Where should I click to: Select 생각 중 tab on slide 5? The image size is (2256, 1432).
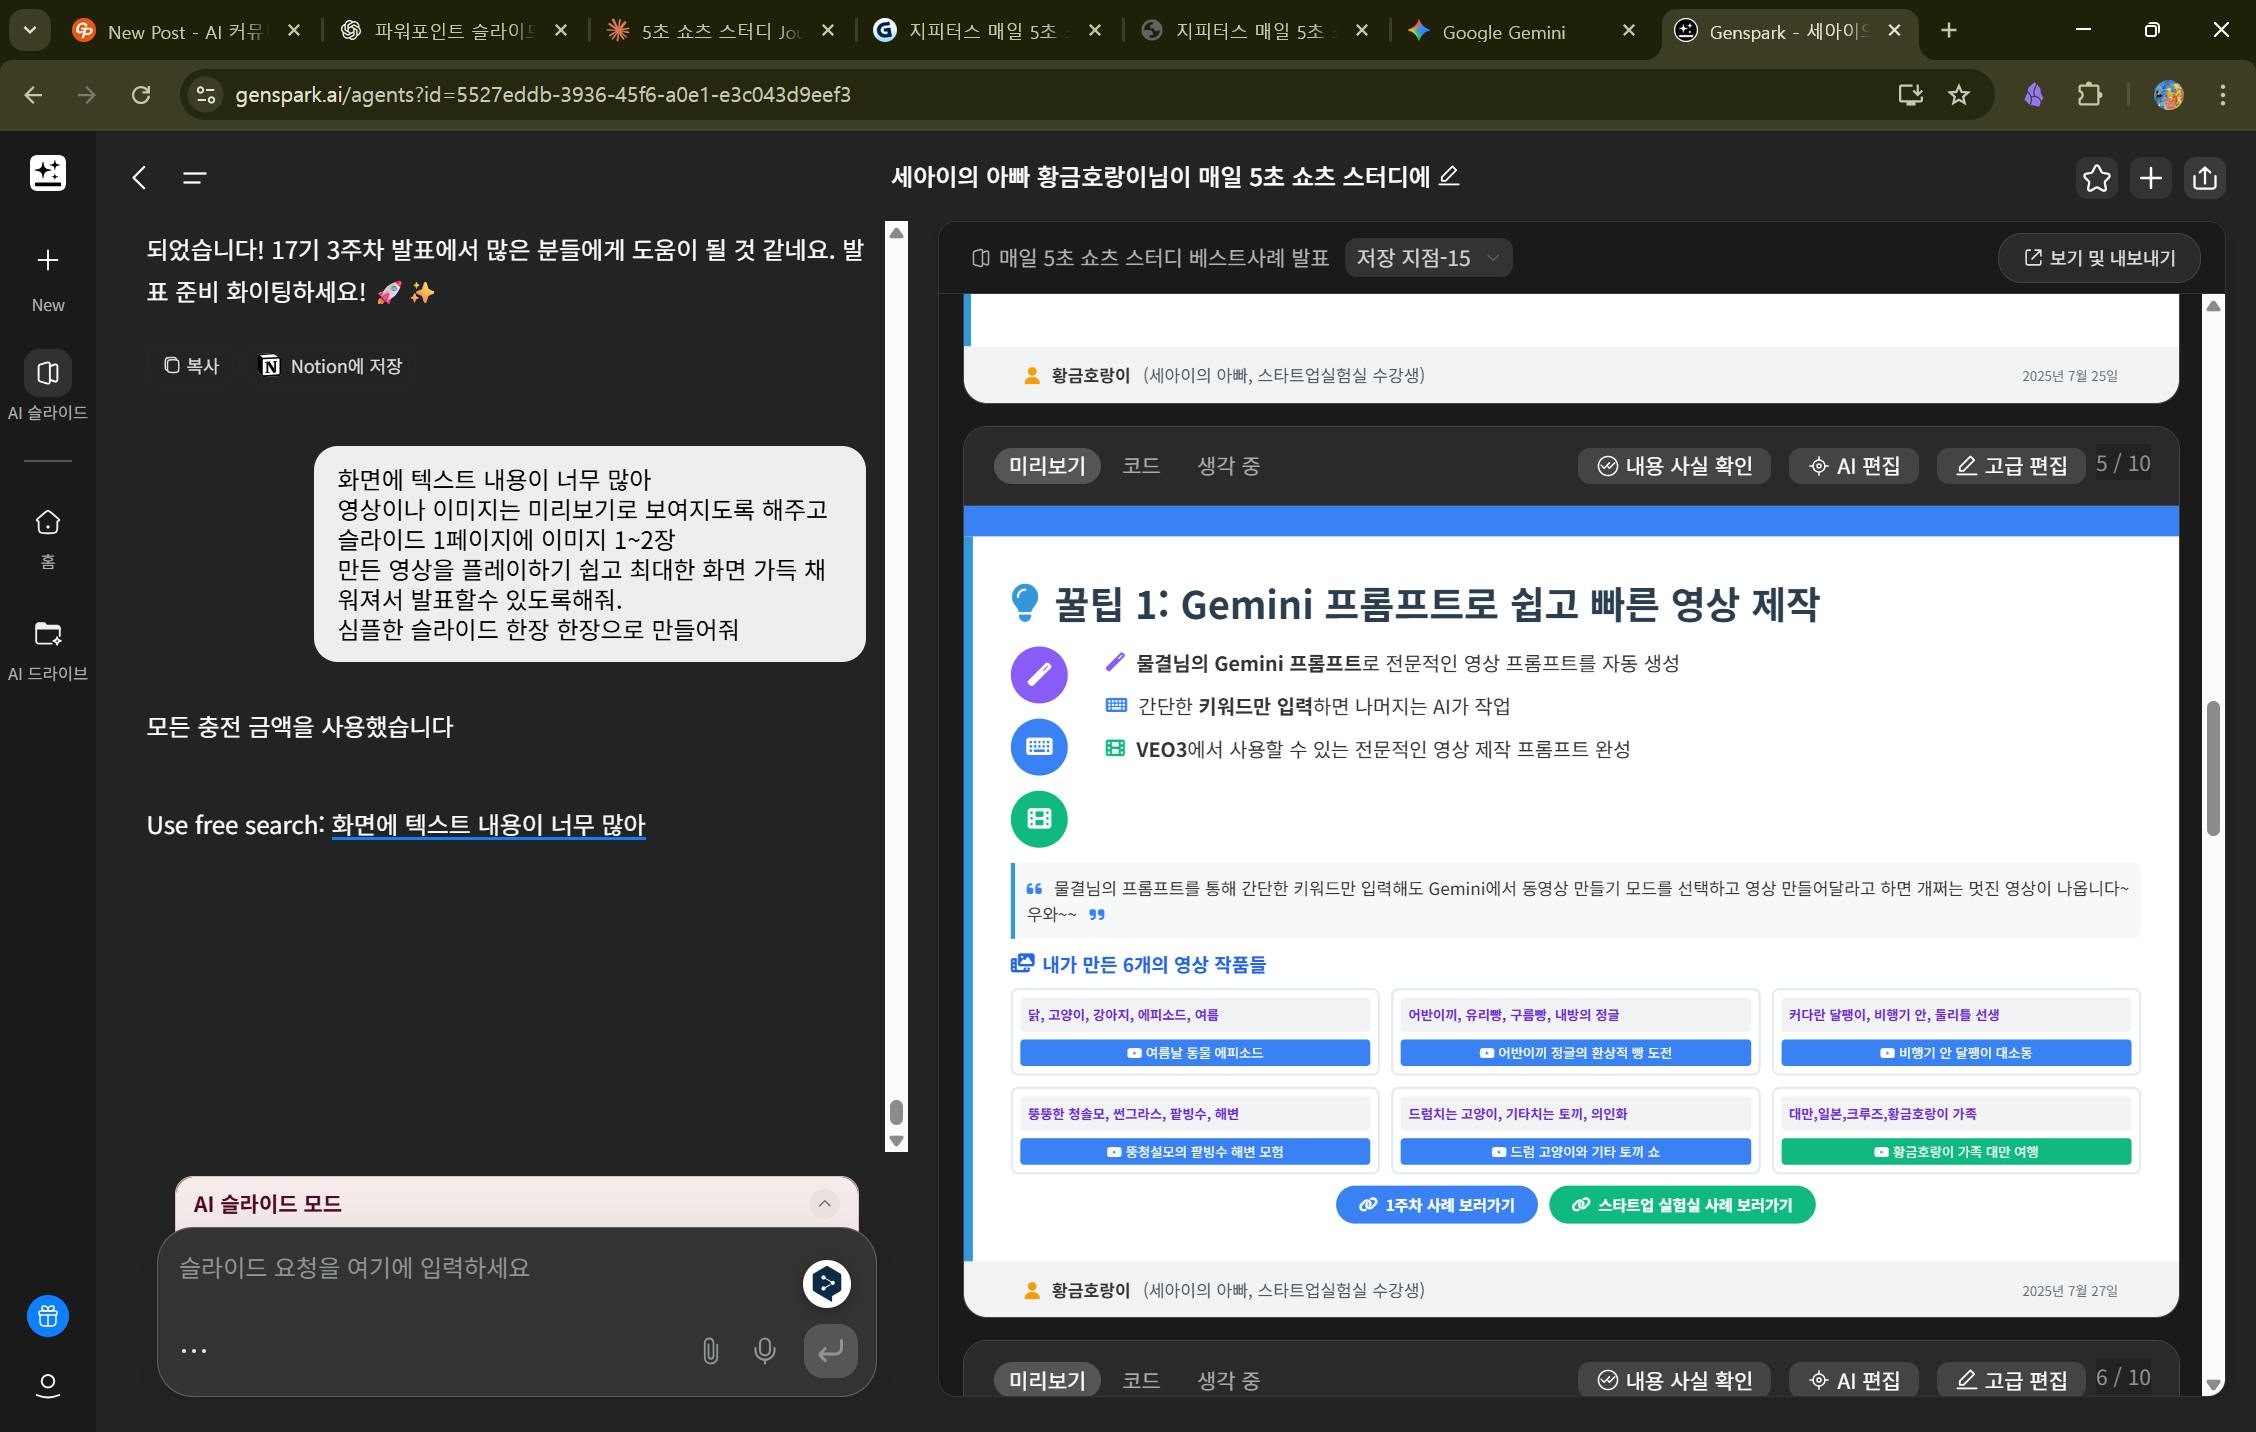coord(1228,466)
